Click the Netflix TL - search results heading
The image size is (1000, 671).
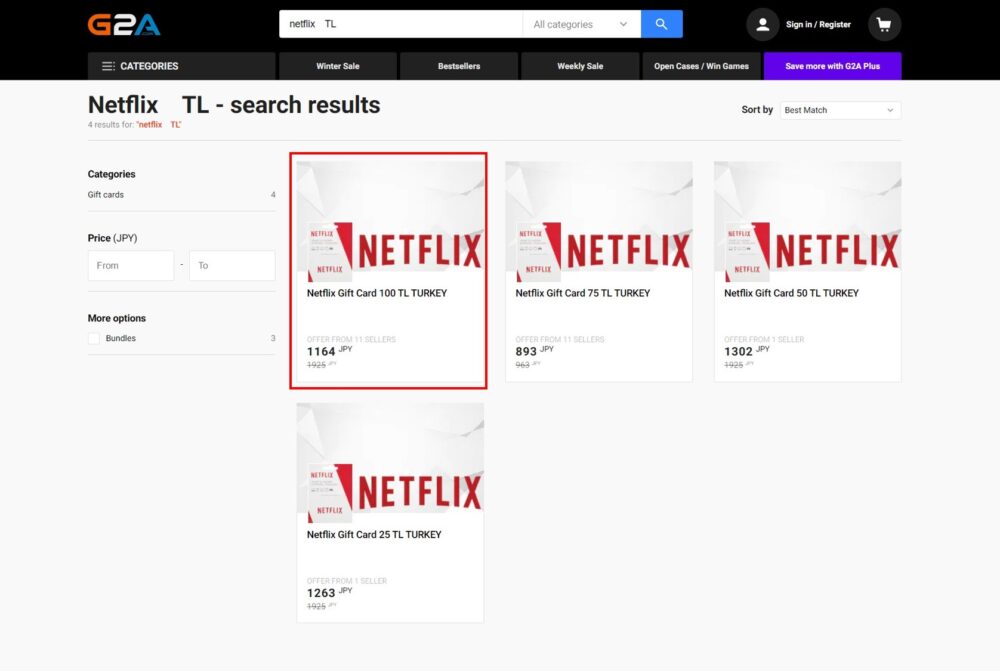point(234,105)
